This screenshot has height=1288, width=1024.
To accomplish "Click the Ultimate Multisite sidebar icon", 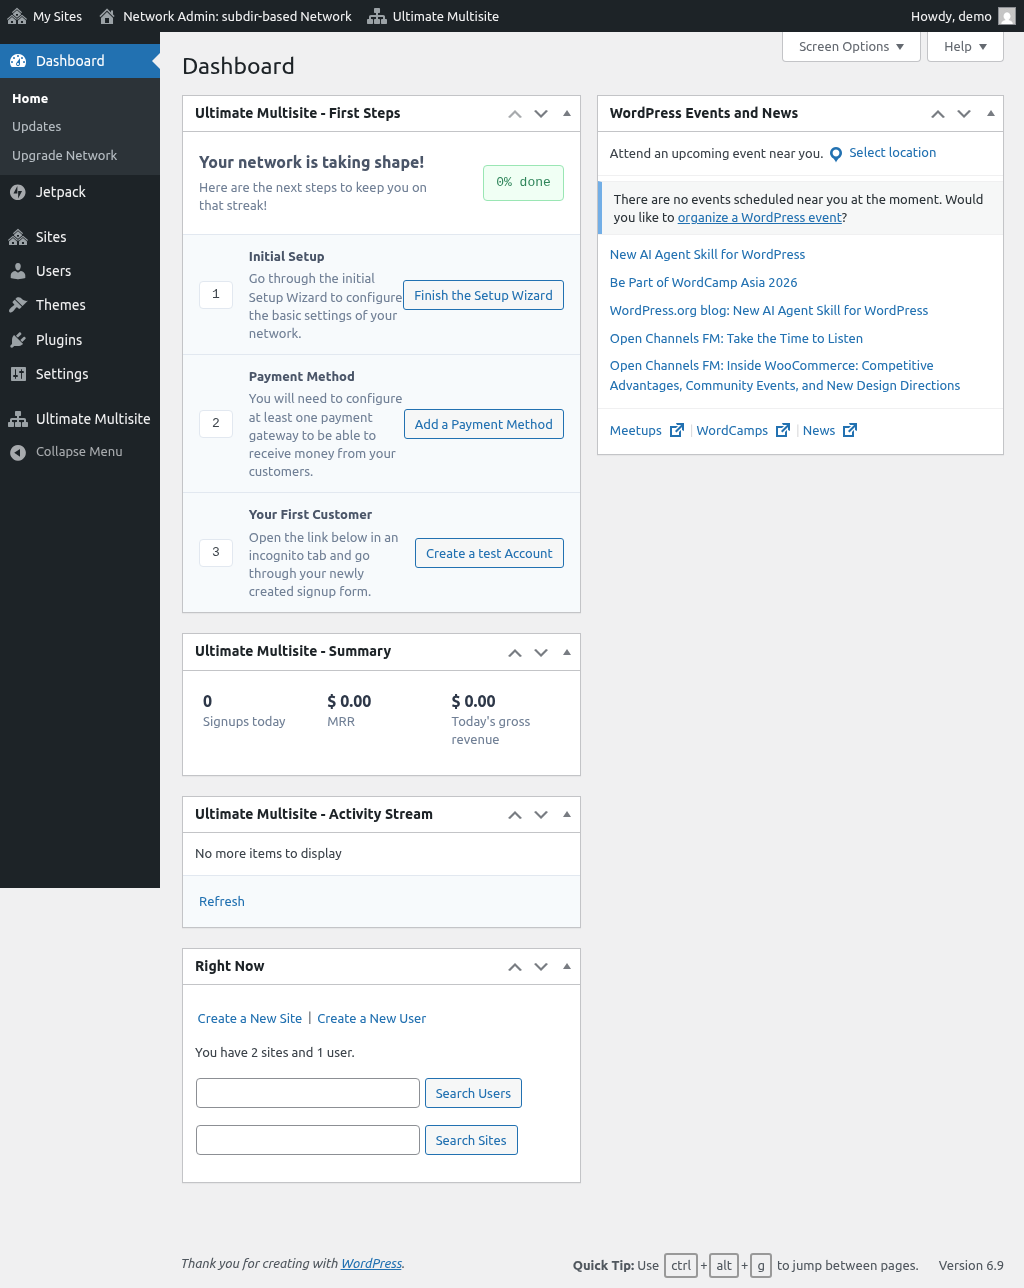I will coord(18,419).
